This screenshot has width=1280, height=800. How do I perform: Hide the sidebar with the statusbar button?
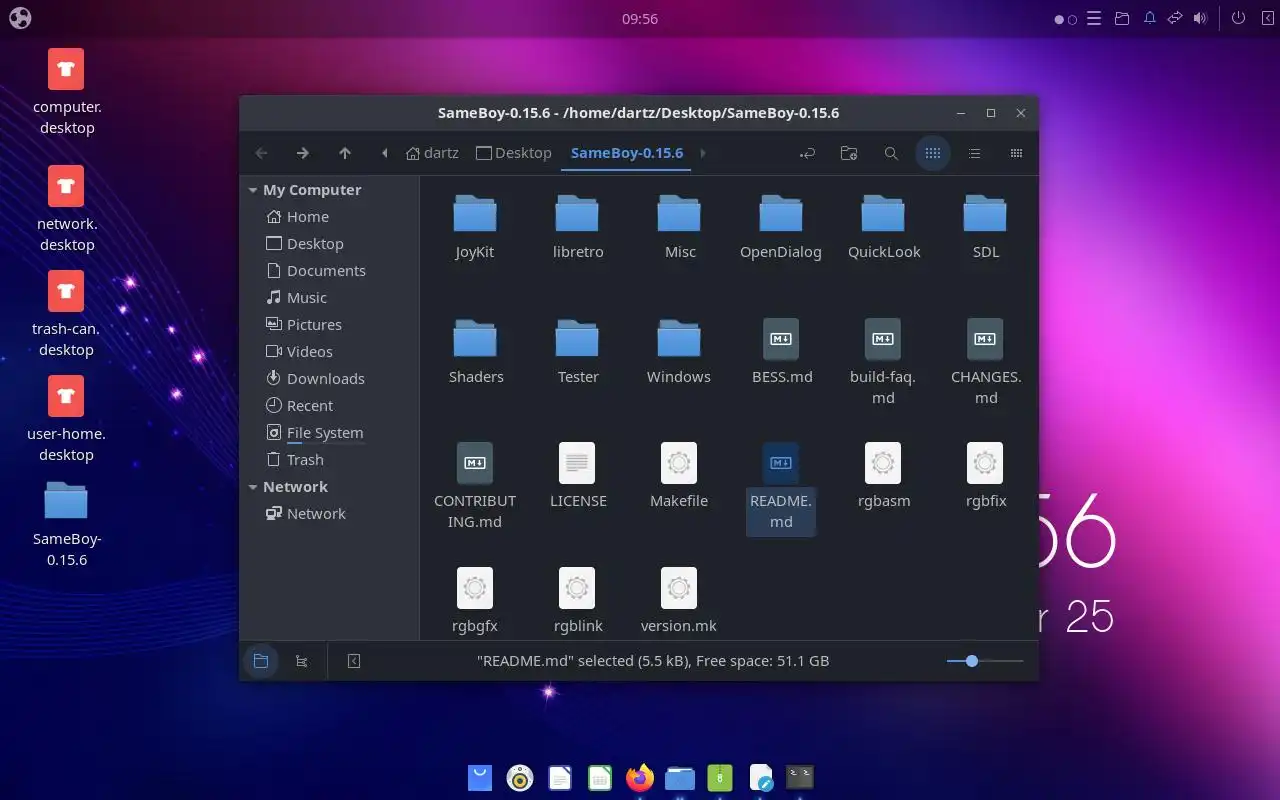(x=354, y=661)
